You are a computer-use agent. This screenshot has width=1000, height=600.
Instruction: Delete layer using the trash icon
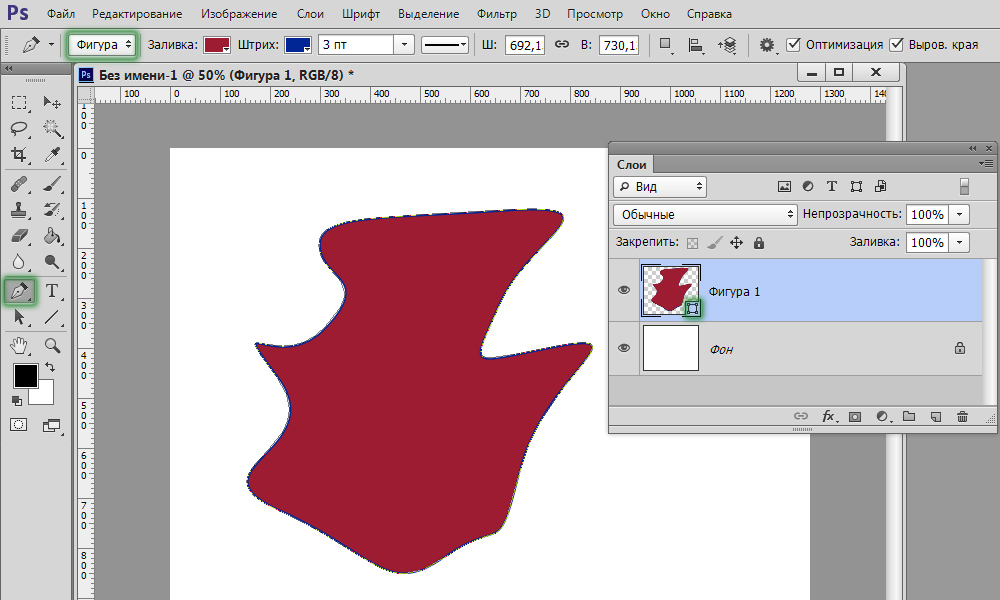click(962, 416)
